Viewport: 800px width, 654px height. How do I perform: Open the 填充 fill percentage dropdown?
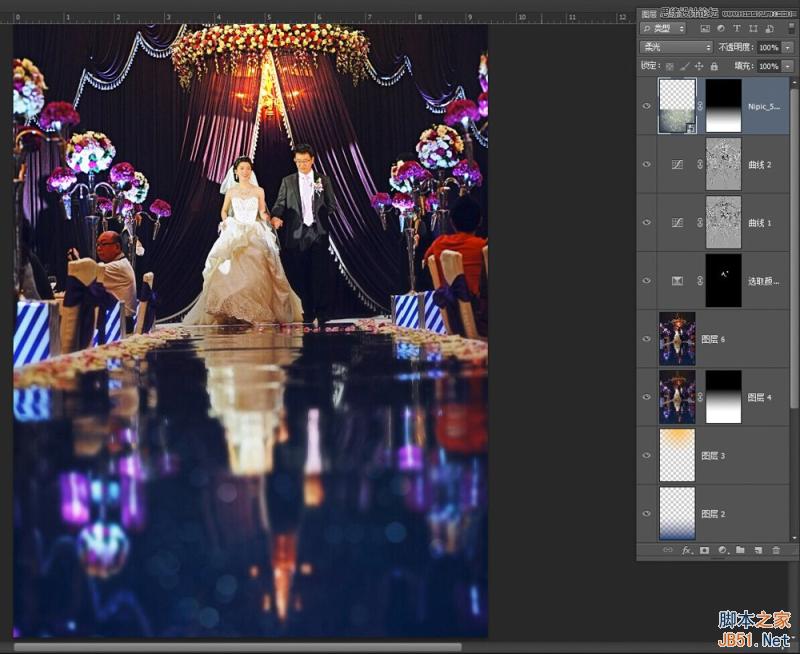[x=786, y=66]
